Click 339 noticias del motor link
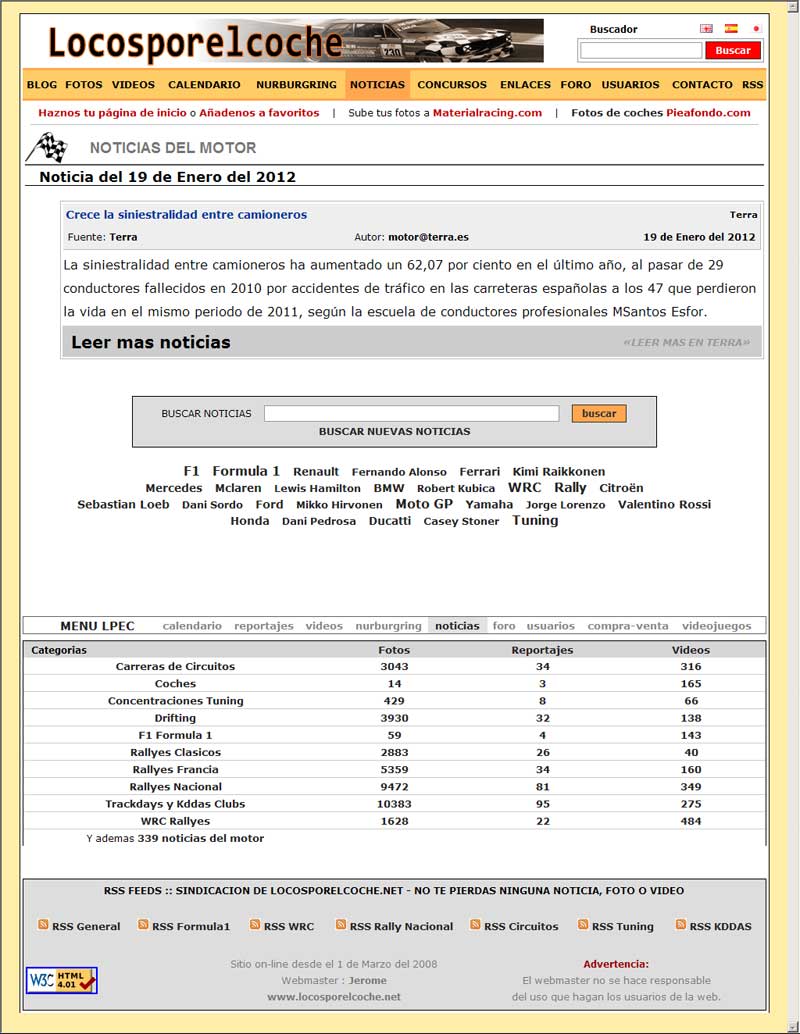800x1034 pixels. point(200,838)
